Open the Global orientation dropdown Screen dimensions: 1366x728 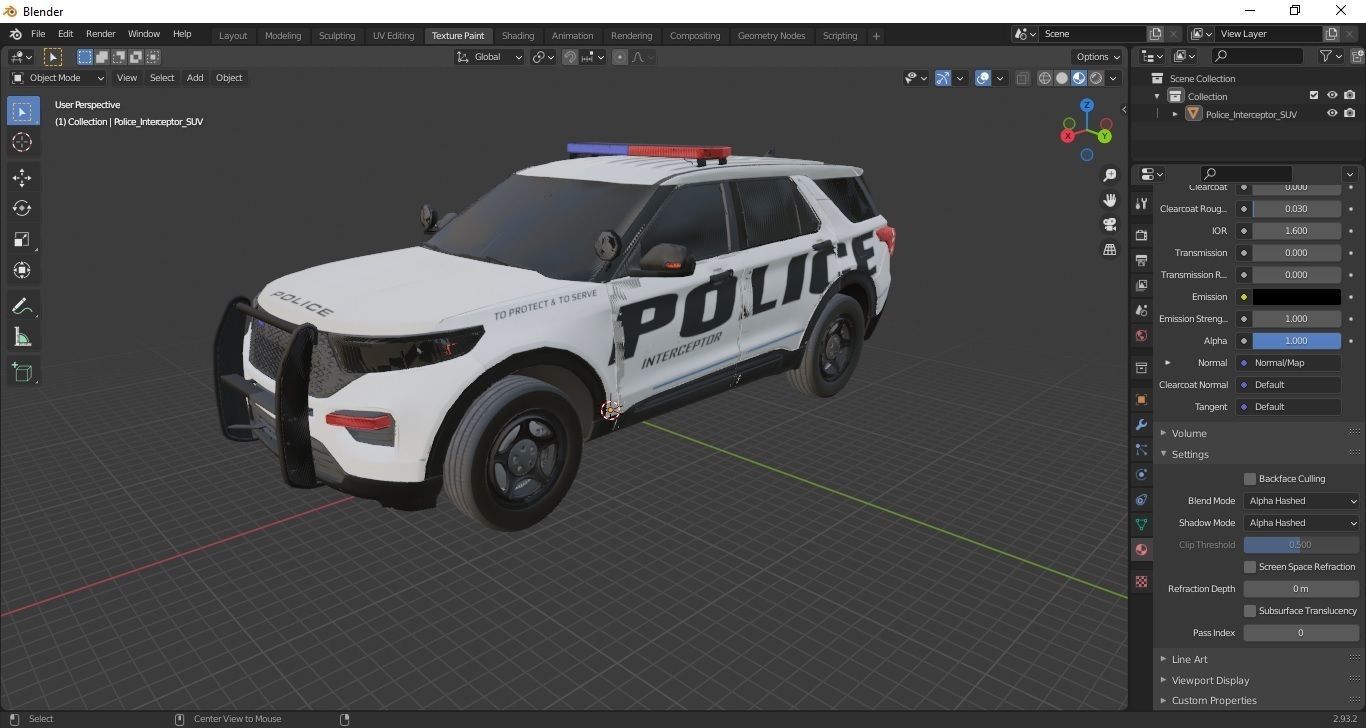[490, 57]
